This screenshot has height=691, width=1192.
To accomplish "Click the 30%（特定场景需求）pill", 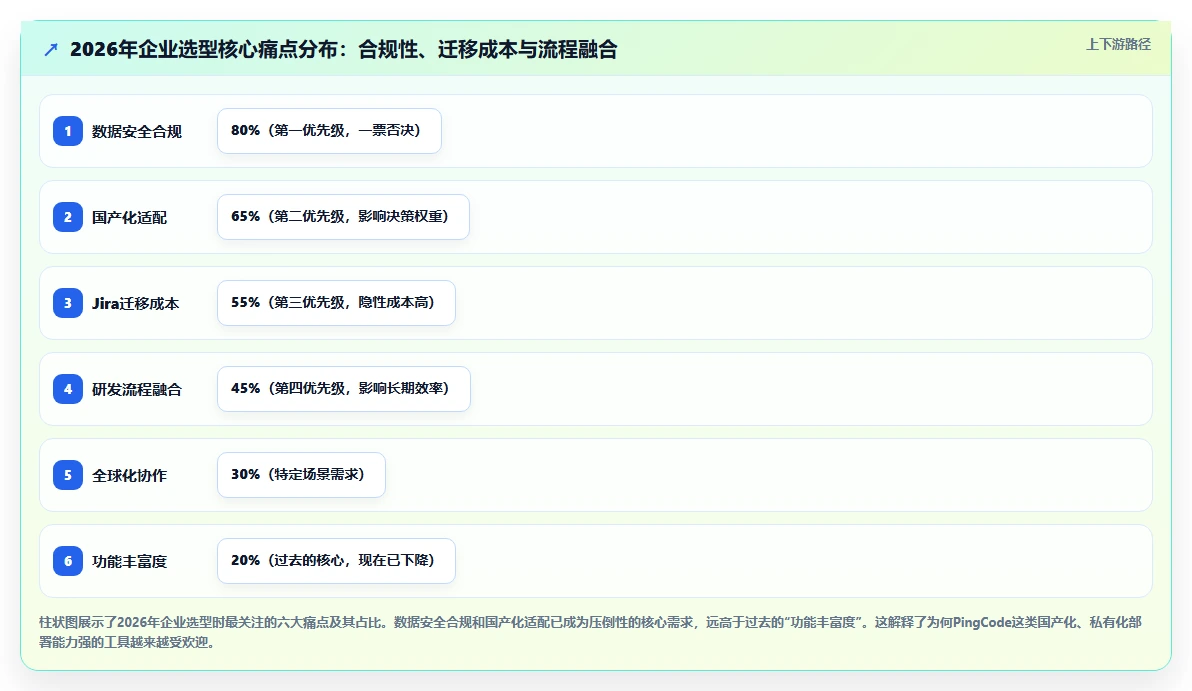I will click(301, 474).
